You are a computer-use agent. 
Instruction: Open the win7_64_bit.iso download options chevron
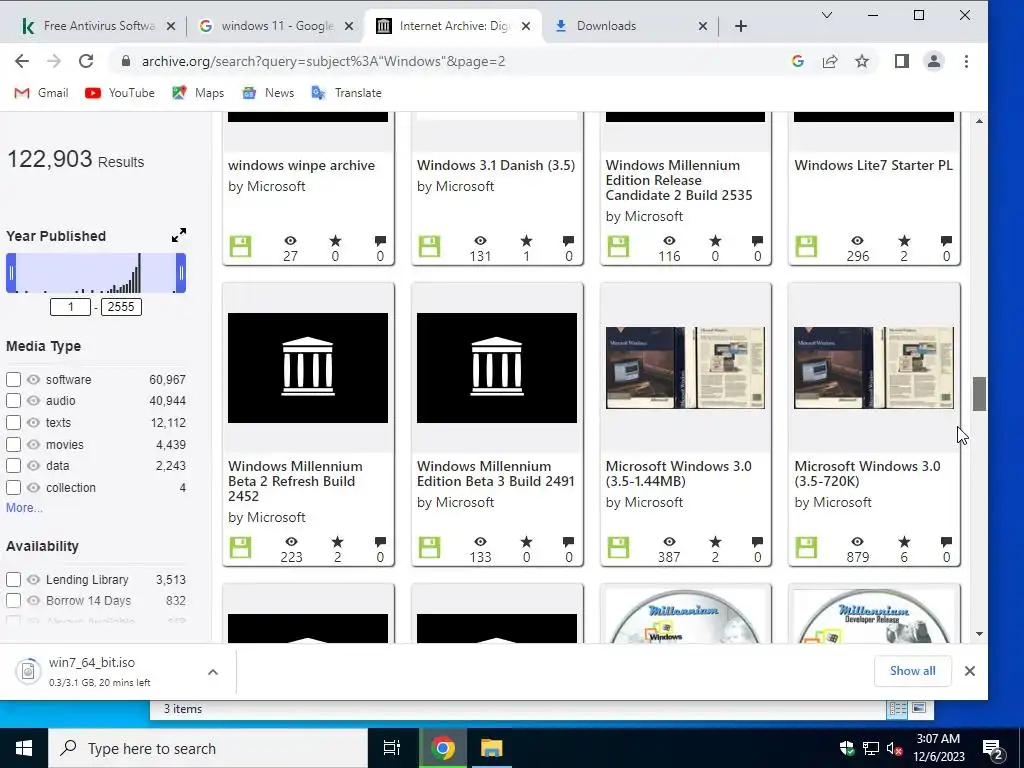[213, 671]
